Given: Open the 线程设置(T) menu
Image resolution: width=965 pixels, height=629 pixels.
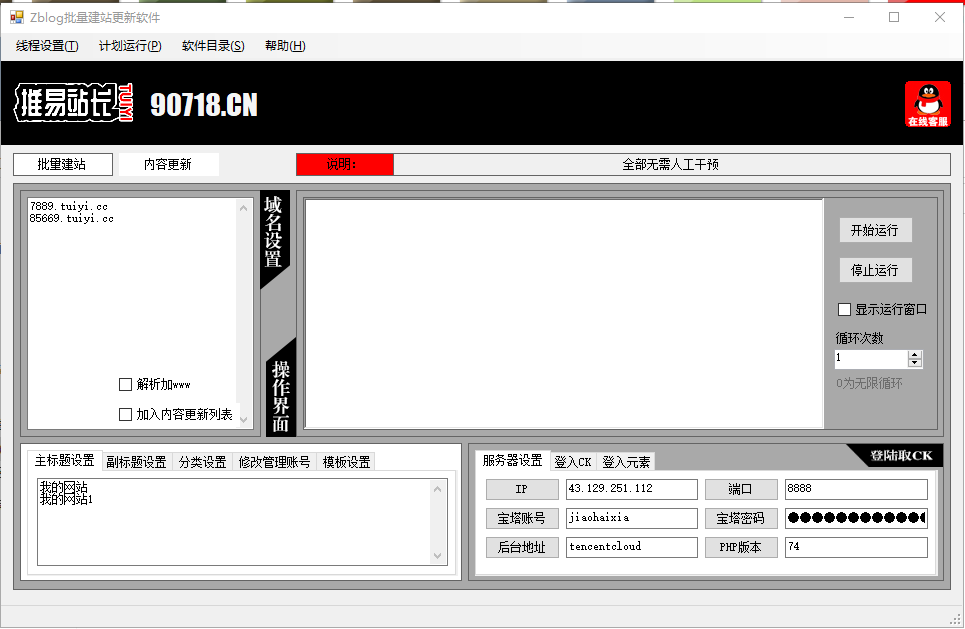Looking at the screenshot, I should coord(47,46).
